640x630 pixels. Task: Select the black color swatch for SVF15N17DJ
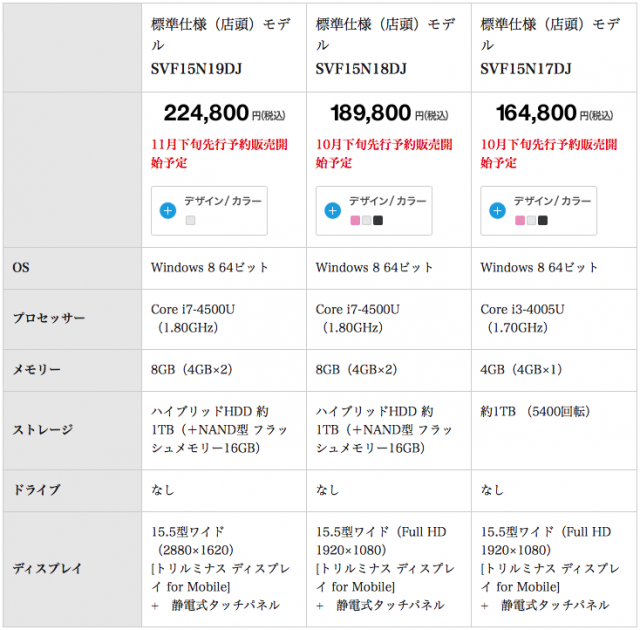point(542,221)
